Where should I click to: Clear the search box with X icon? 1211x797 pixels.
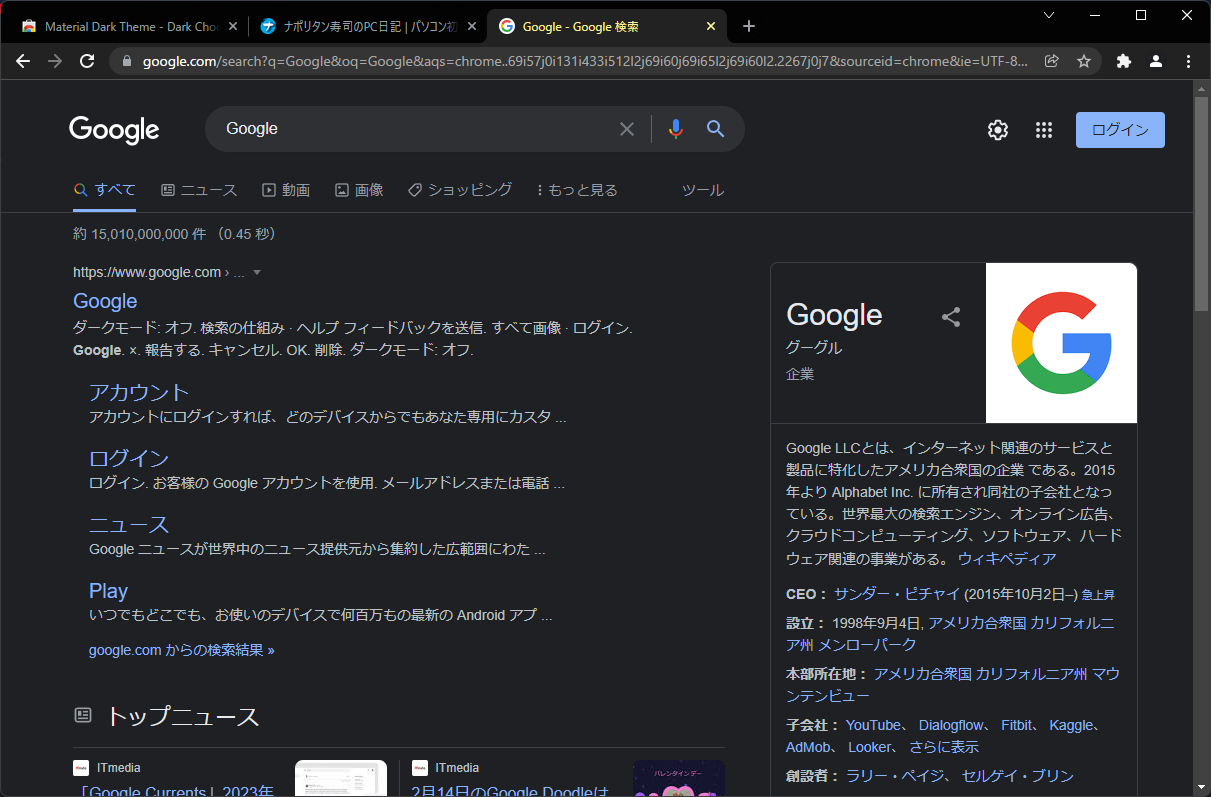[x=627, y=129]
